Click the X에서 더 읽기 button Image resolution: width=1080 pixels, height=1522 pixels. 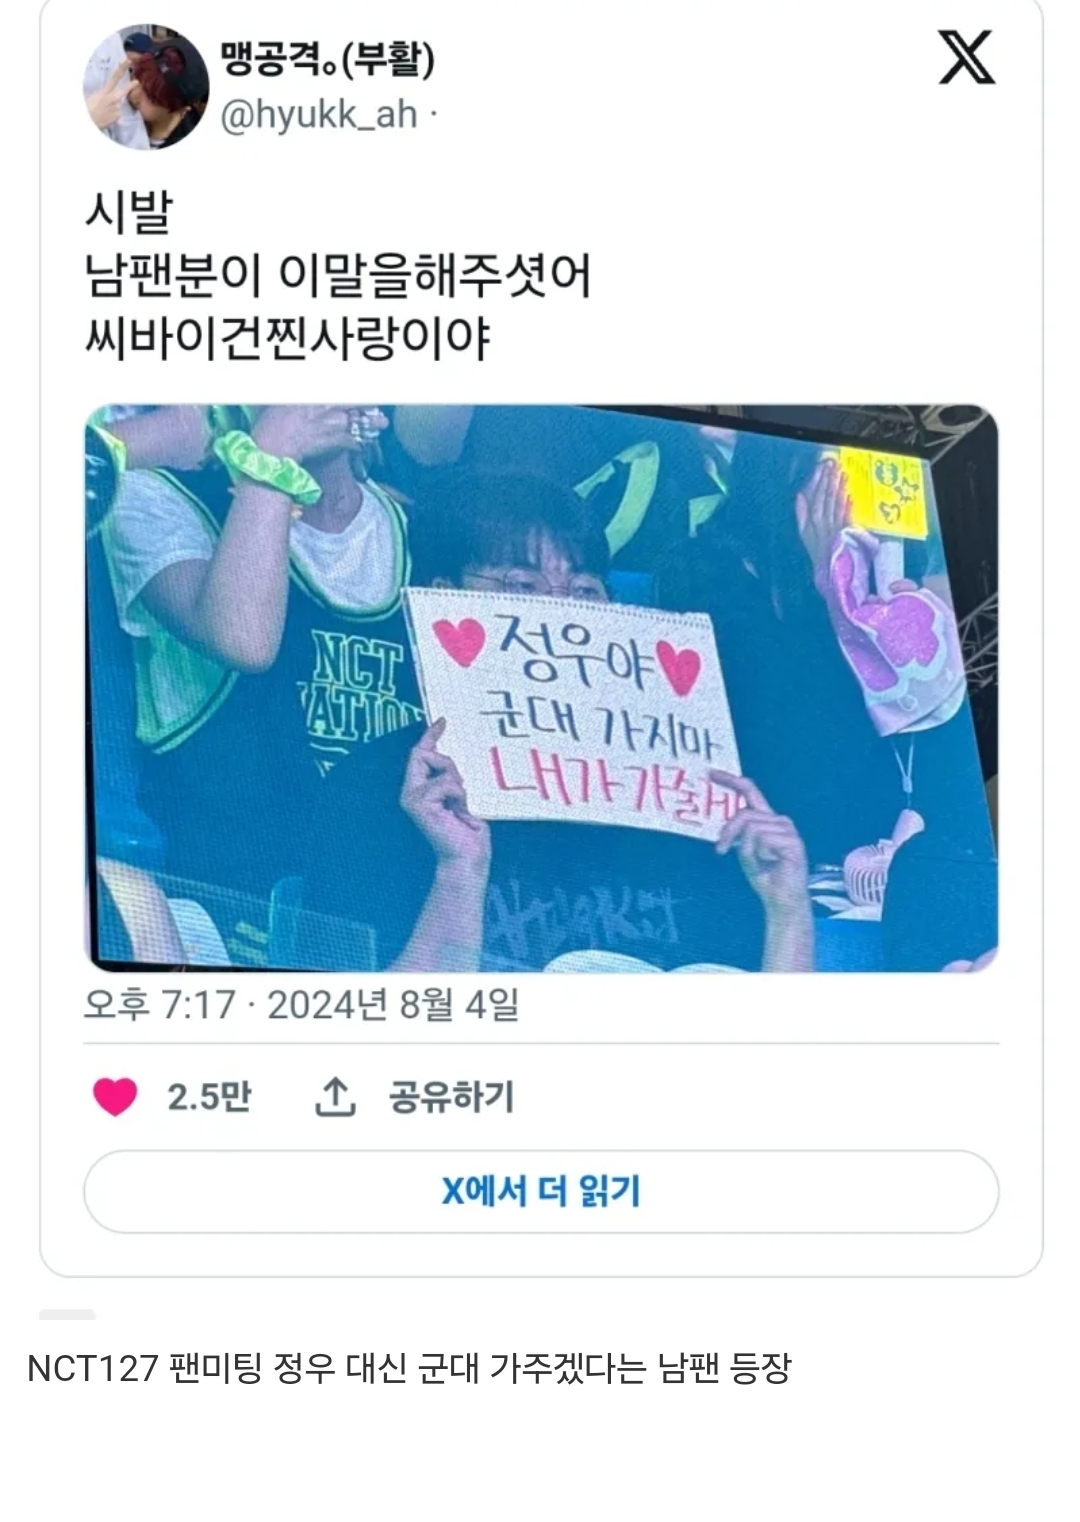tap(541, 1191)
